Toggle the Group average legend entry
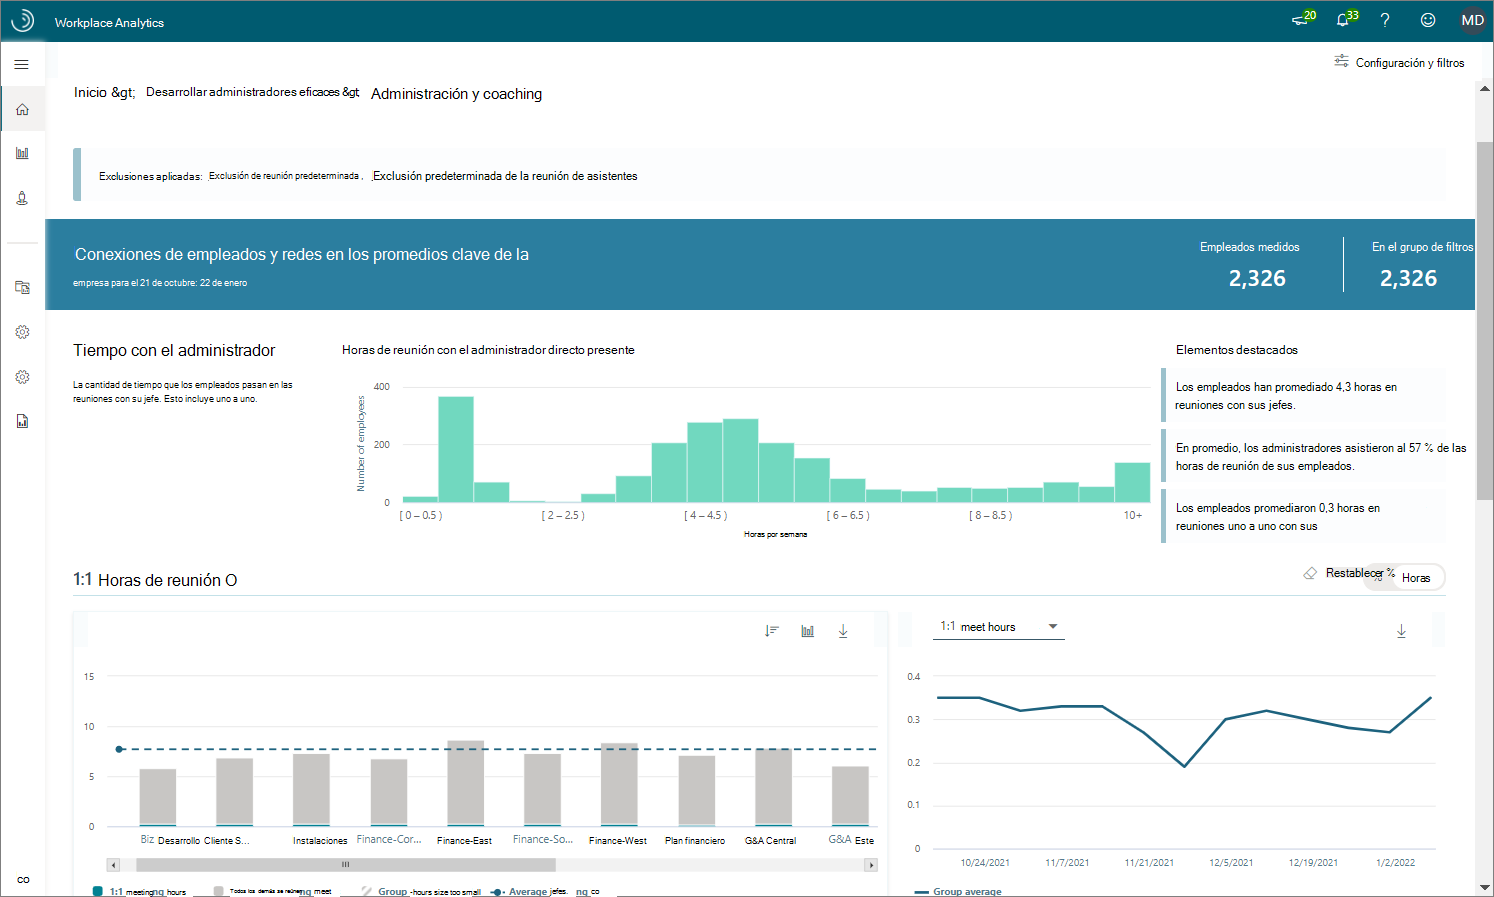This screenshot has width=1494, height=897. click(x=958, y=891)
